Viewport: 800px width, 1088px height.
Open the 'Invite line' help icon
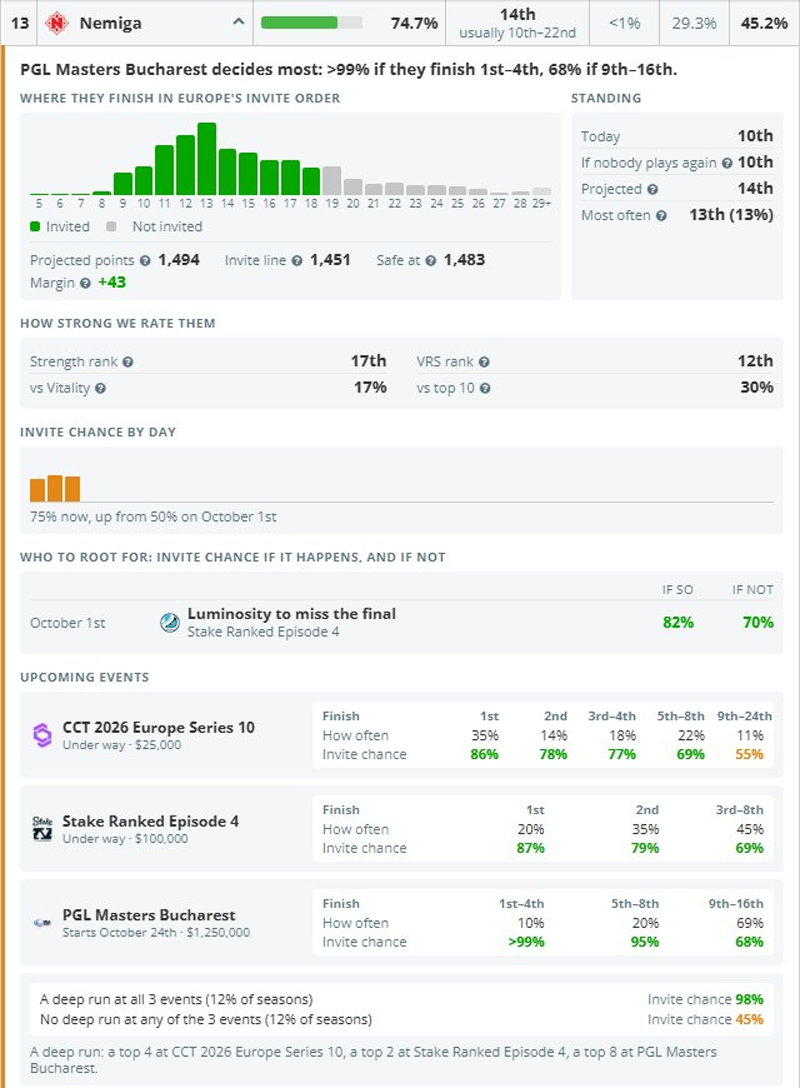pyautogui.click(x=297, y=261)
